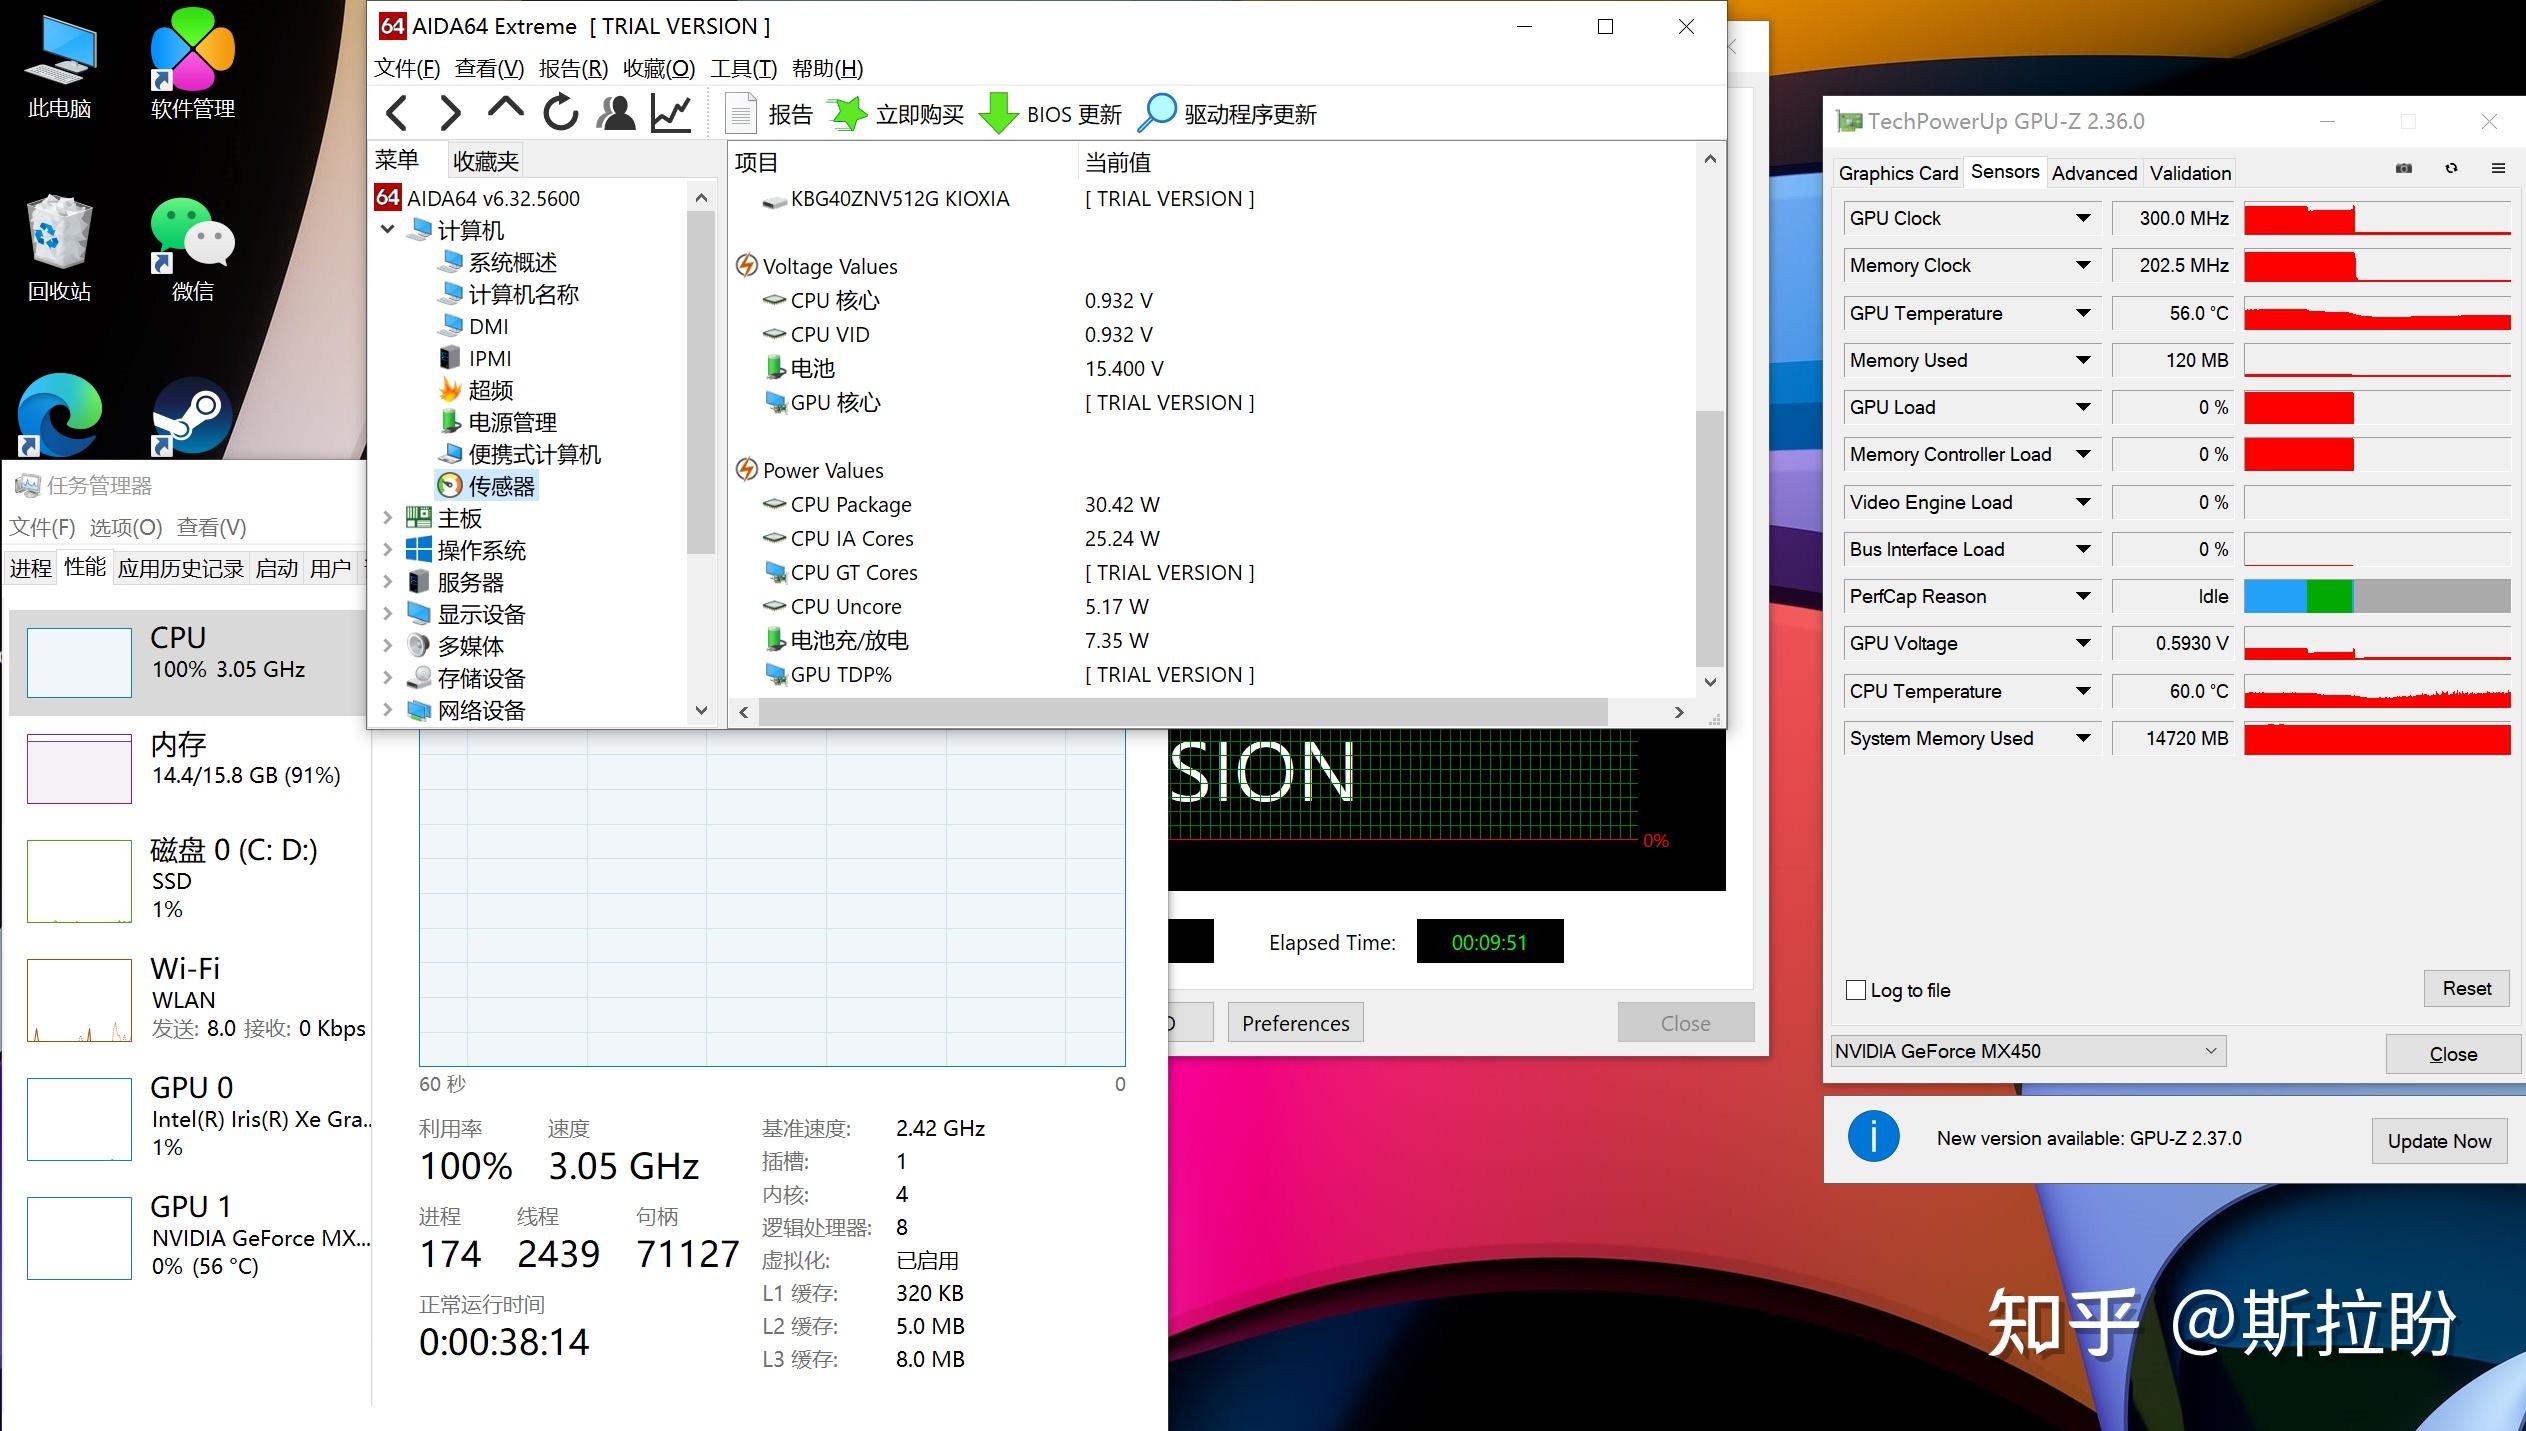Image resolution: width=2526 pixels, height=1431 pixels.
Task: Select 电源管理 tree item
Action: tap(497, 422)
